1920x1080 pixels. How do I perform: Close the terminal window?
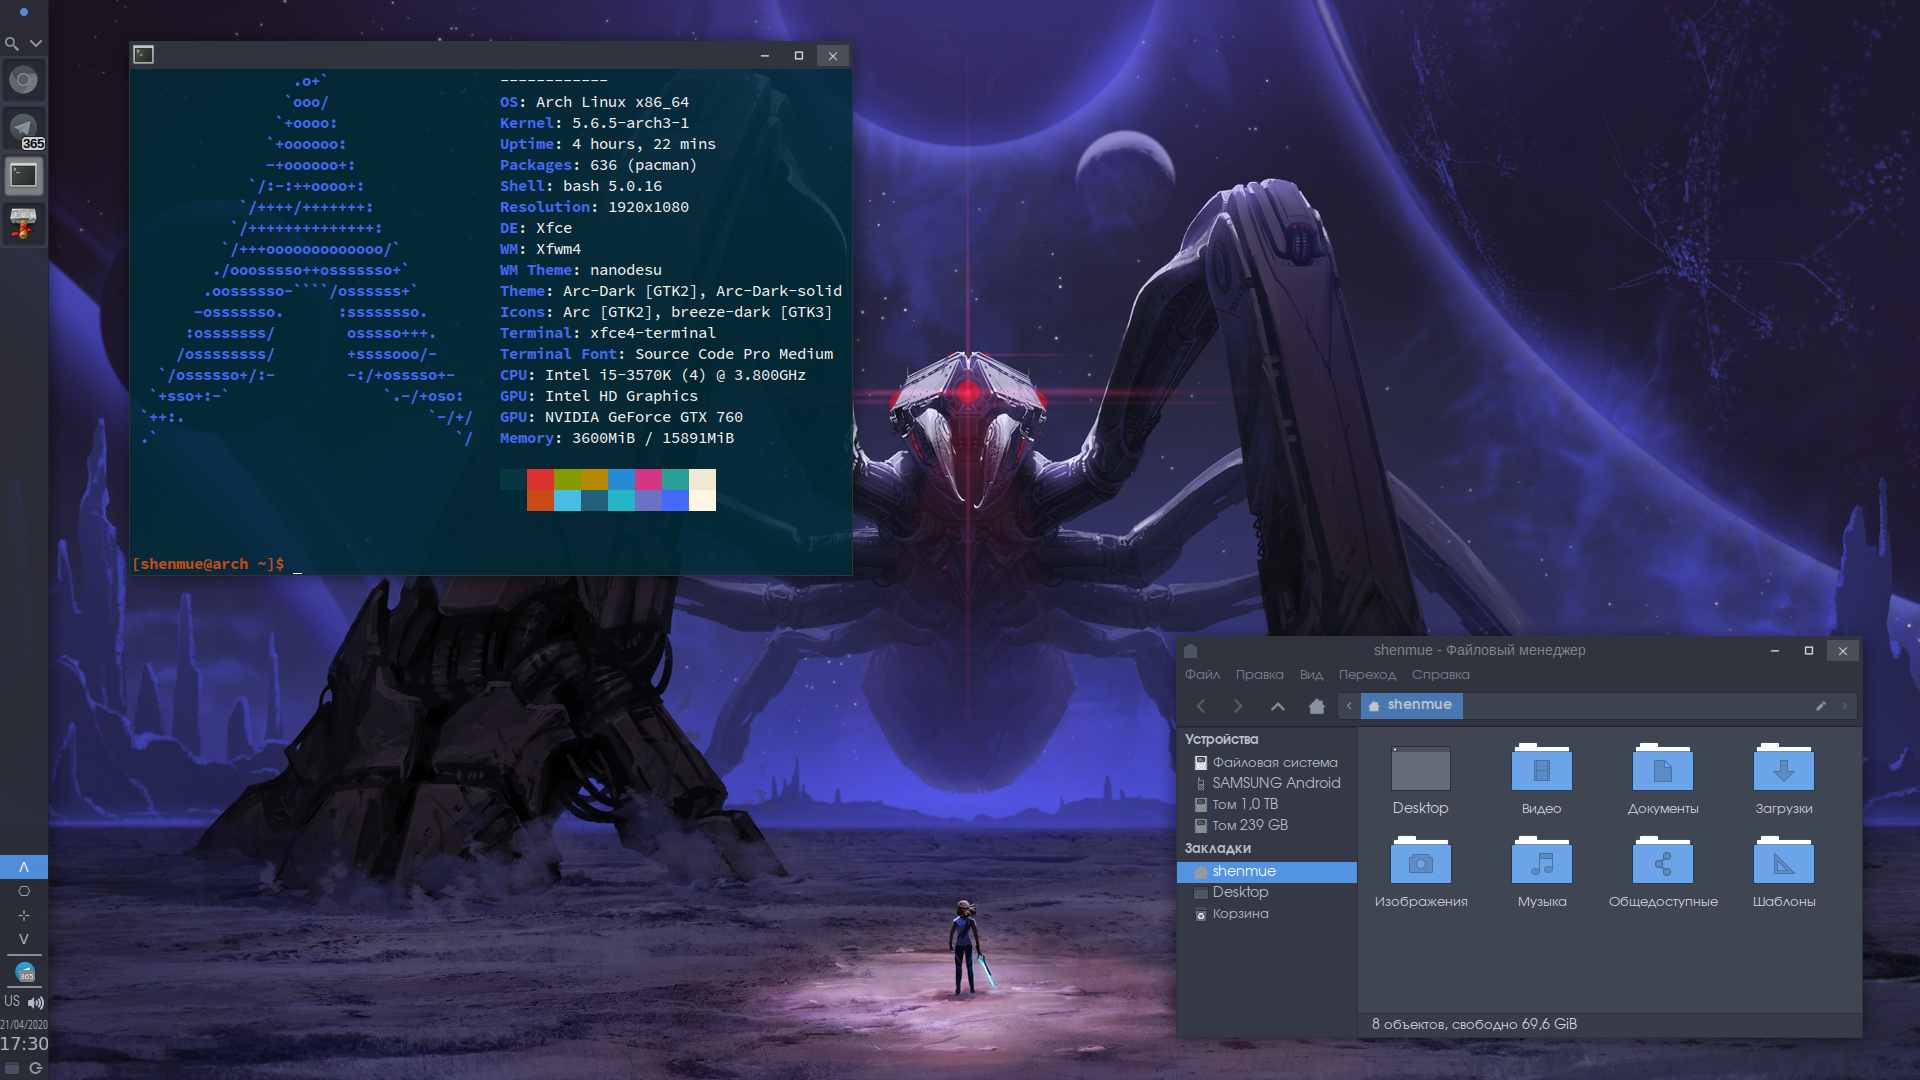click(x=833, y=56)
